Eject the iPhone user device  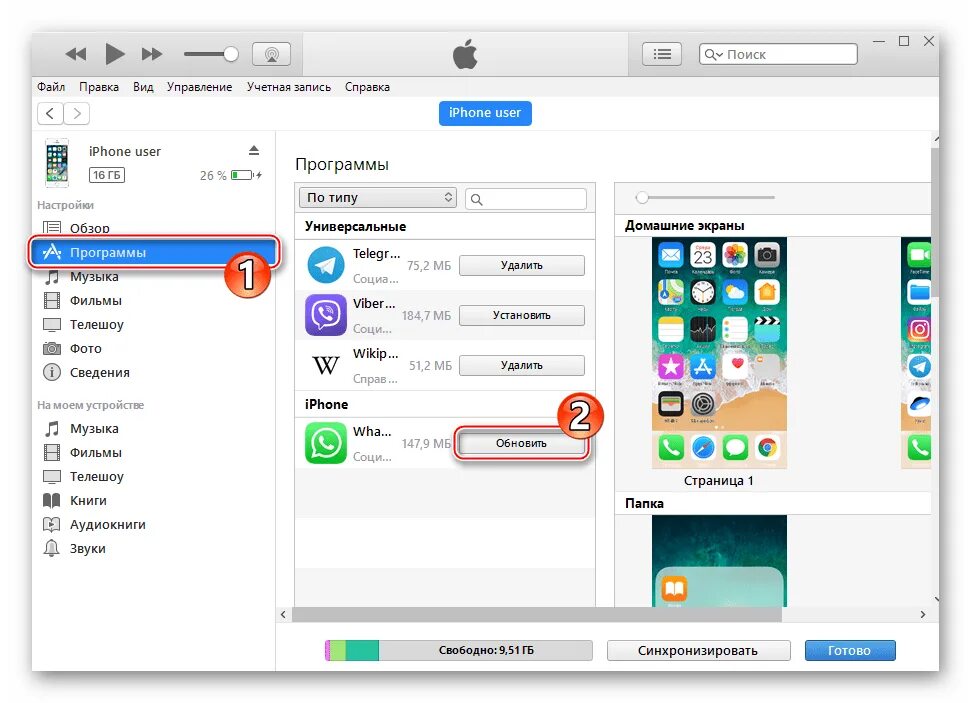[x=254, y=151]
